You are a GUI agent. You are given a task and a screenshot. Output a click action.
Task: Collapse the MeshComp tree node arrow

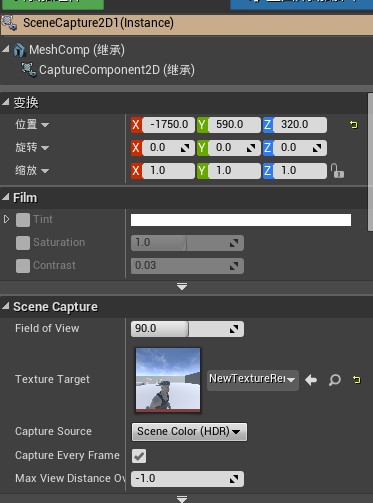(6, 49)
